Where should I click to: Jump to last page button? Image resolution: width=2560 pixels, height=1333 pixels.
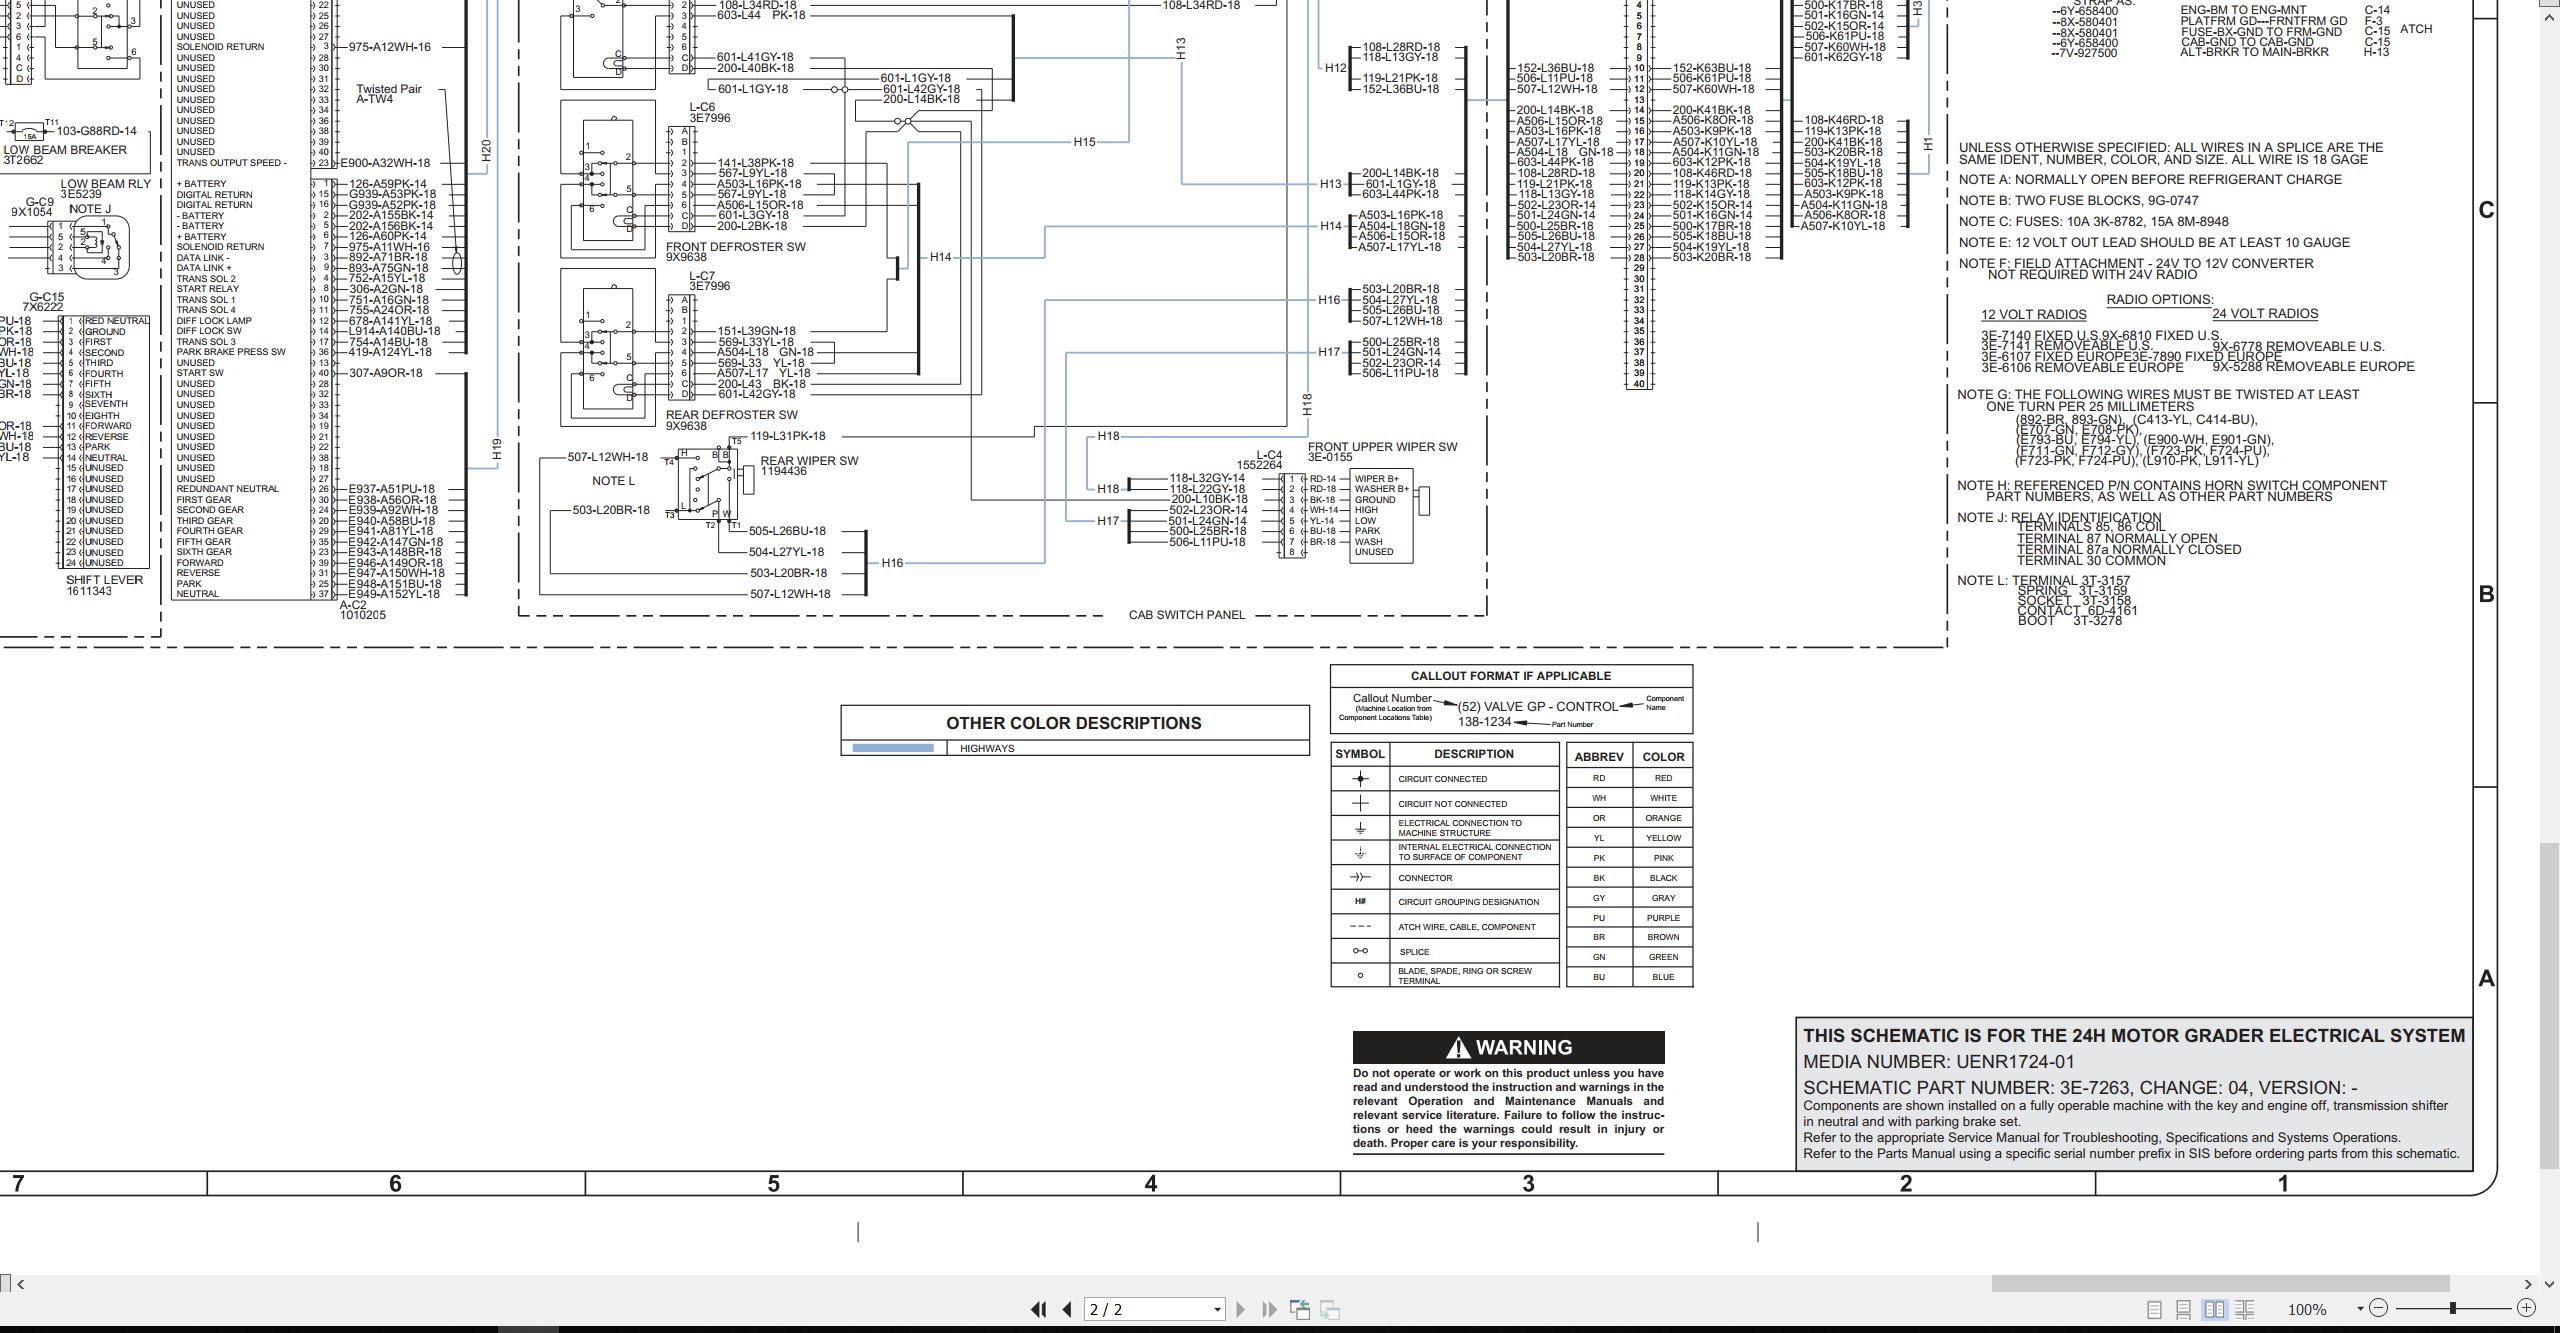(1270, 1309)
